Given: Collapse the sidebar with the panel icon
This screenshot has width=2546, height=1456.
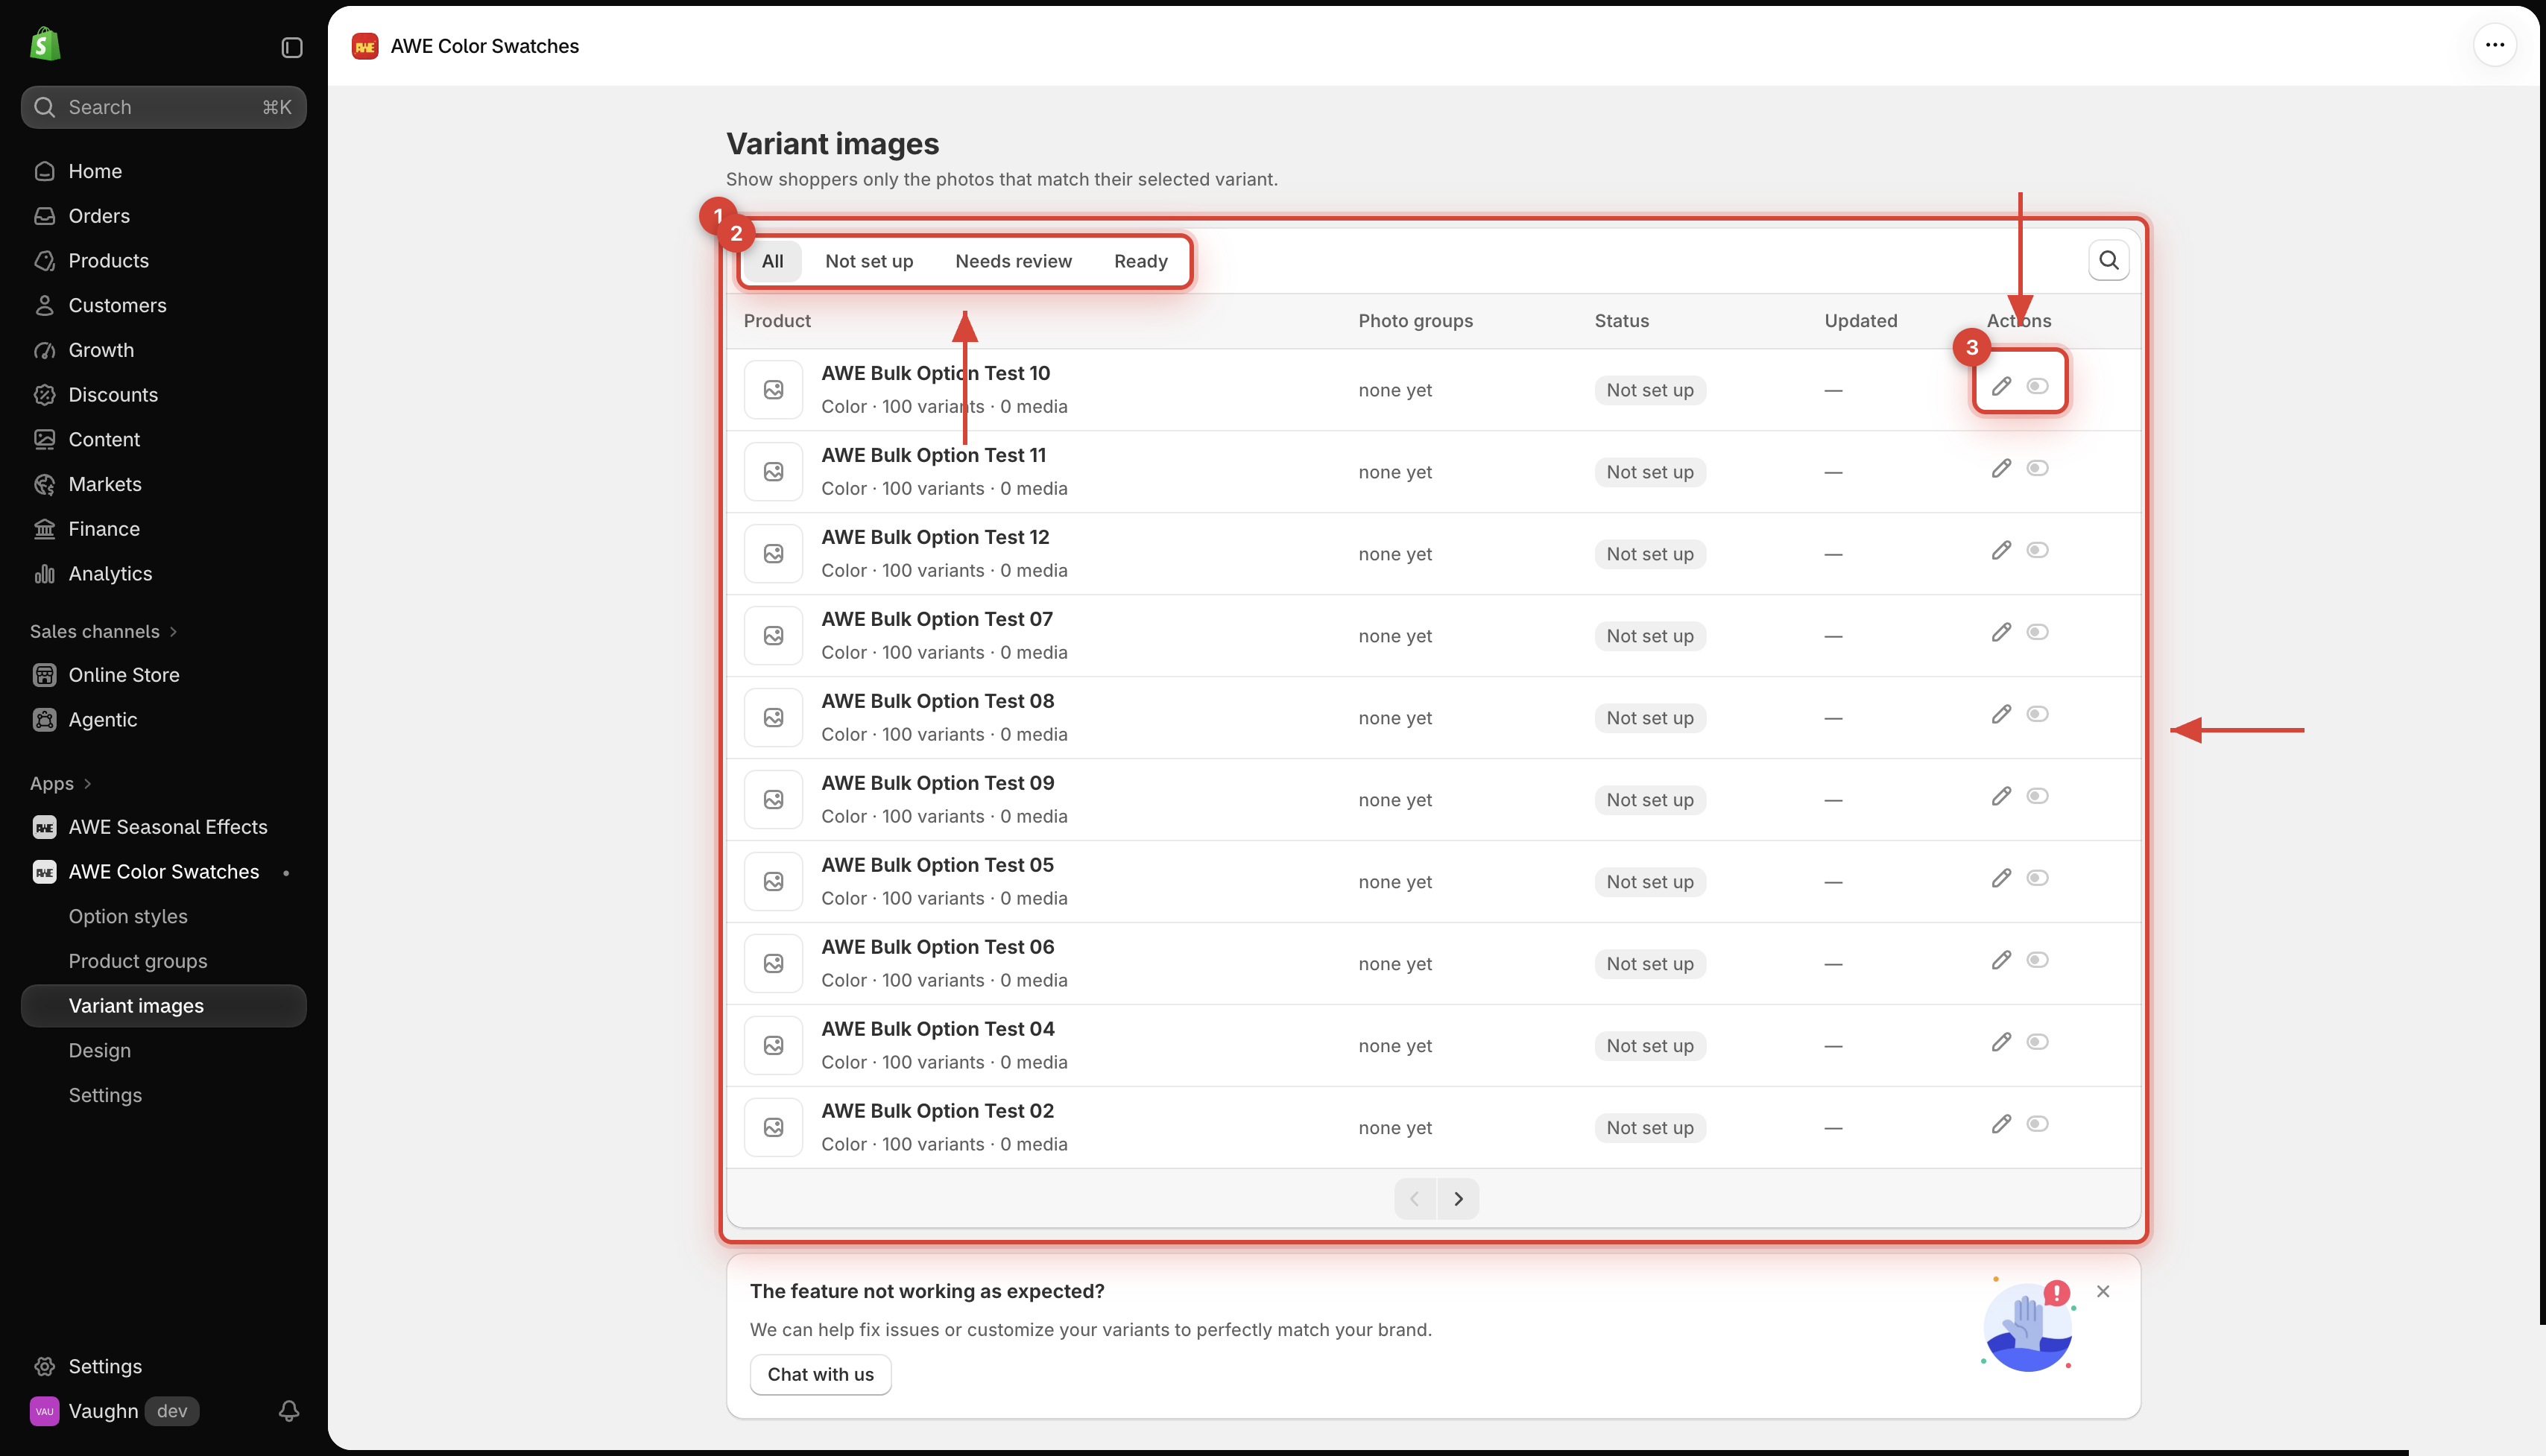Looking at the screenshot, I should [292, 47].
